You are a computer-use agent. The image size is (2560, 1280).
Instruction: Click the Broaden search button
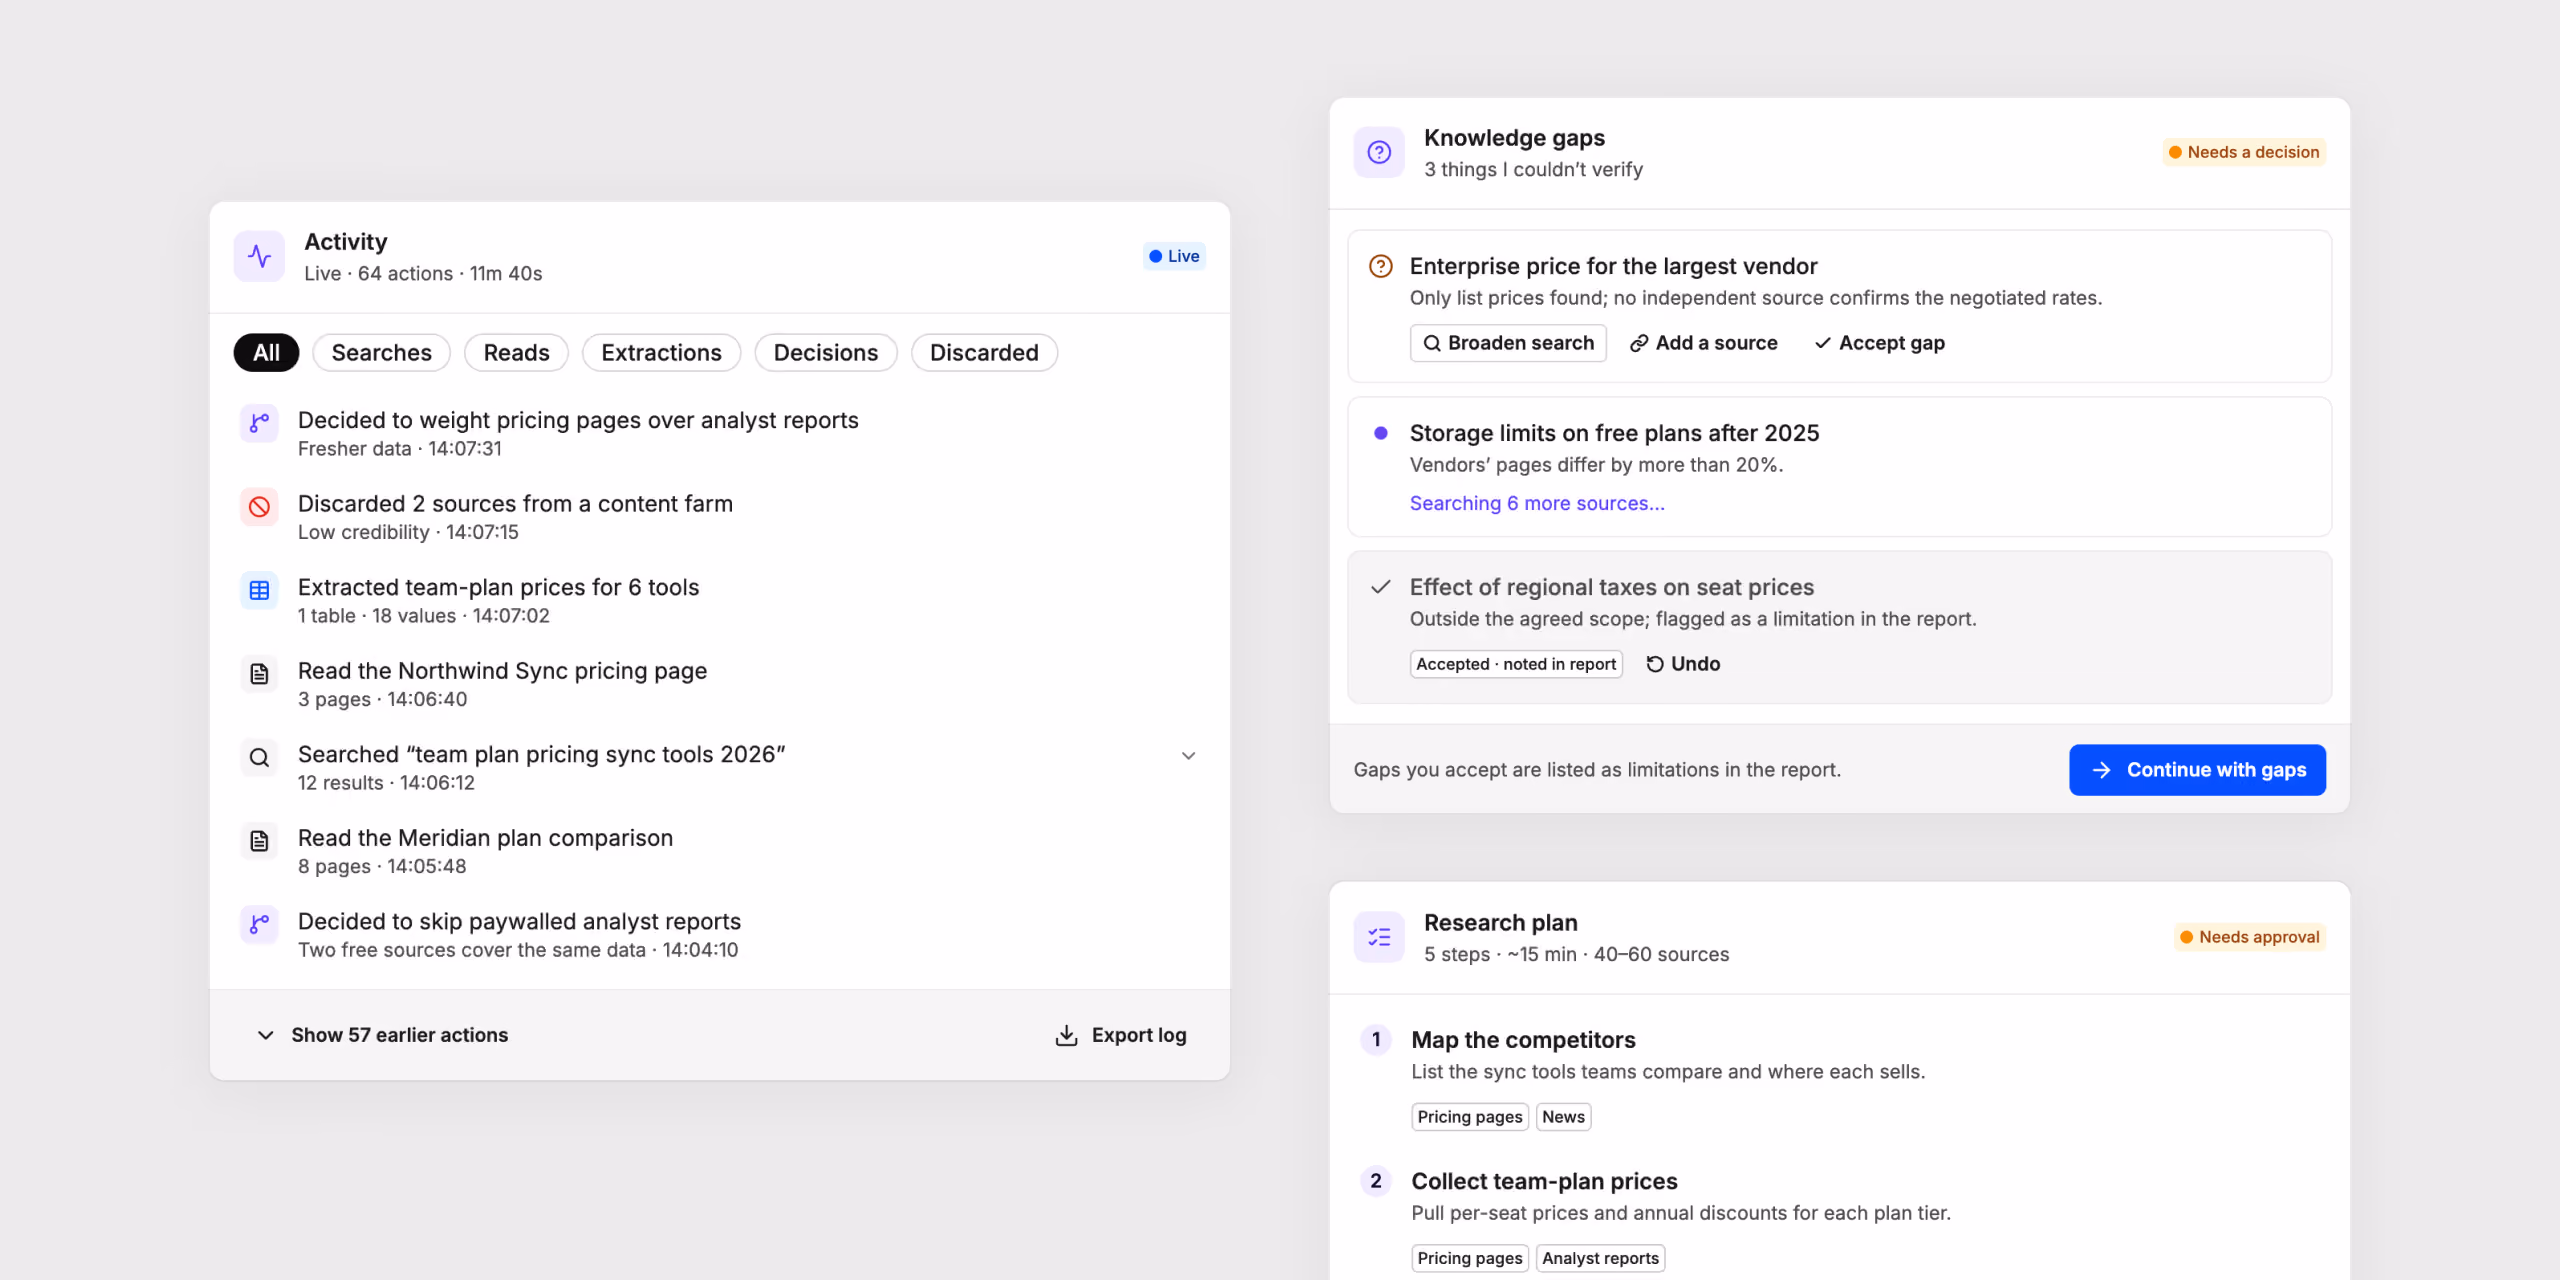1508,343
